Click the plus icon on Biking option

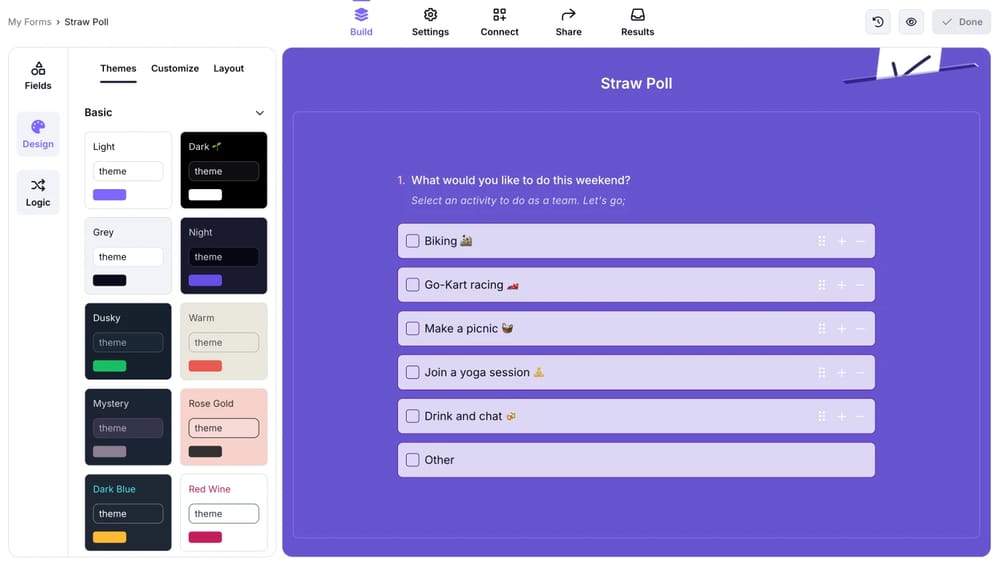[x=841, y=241]
